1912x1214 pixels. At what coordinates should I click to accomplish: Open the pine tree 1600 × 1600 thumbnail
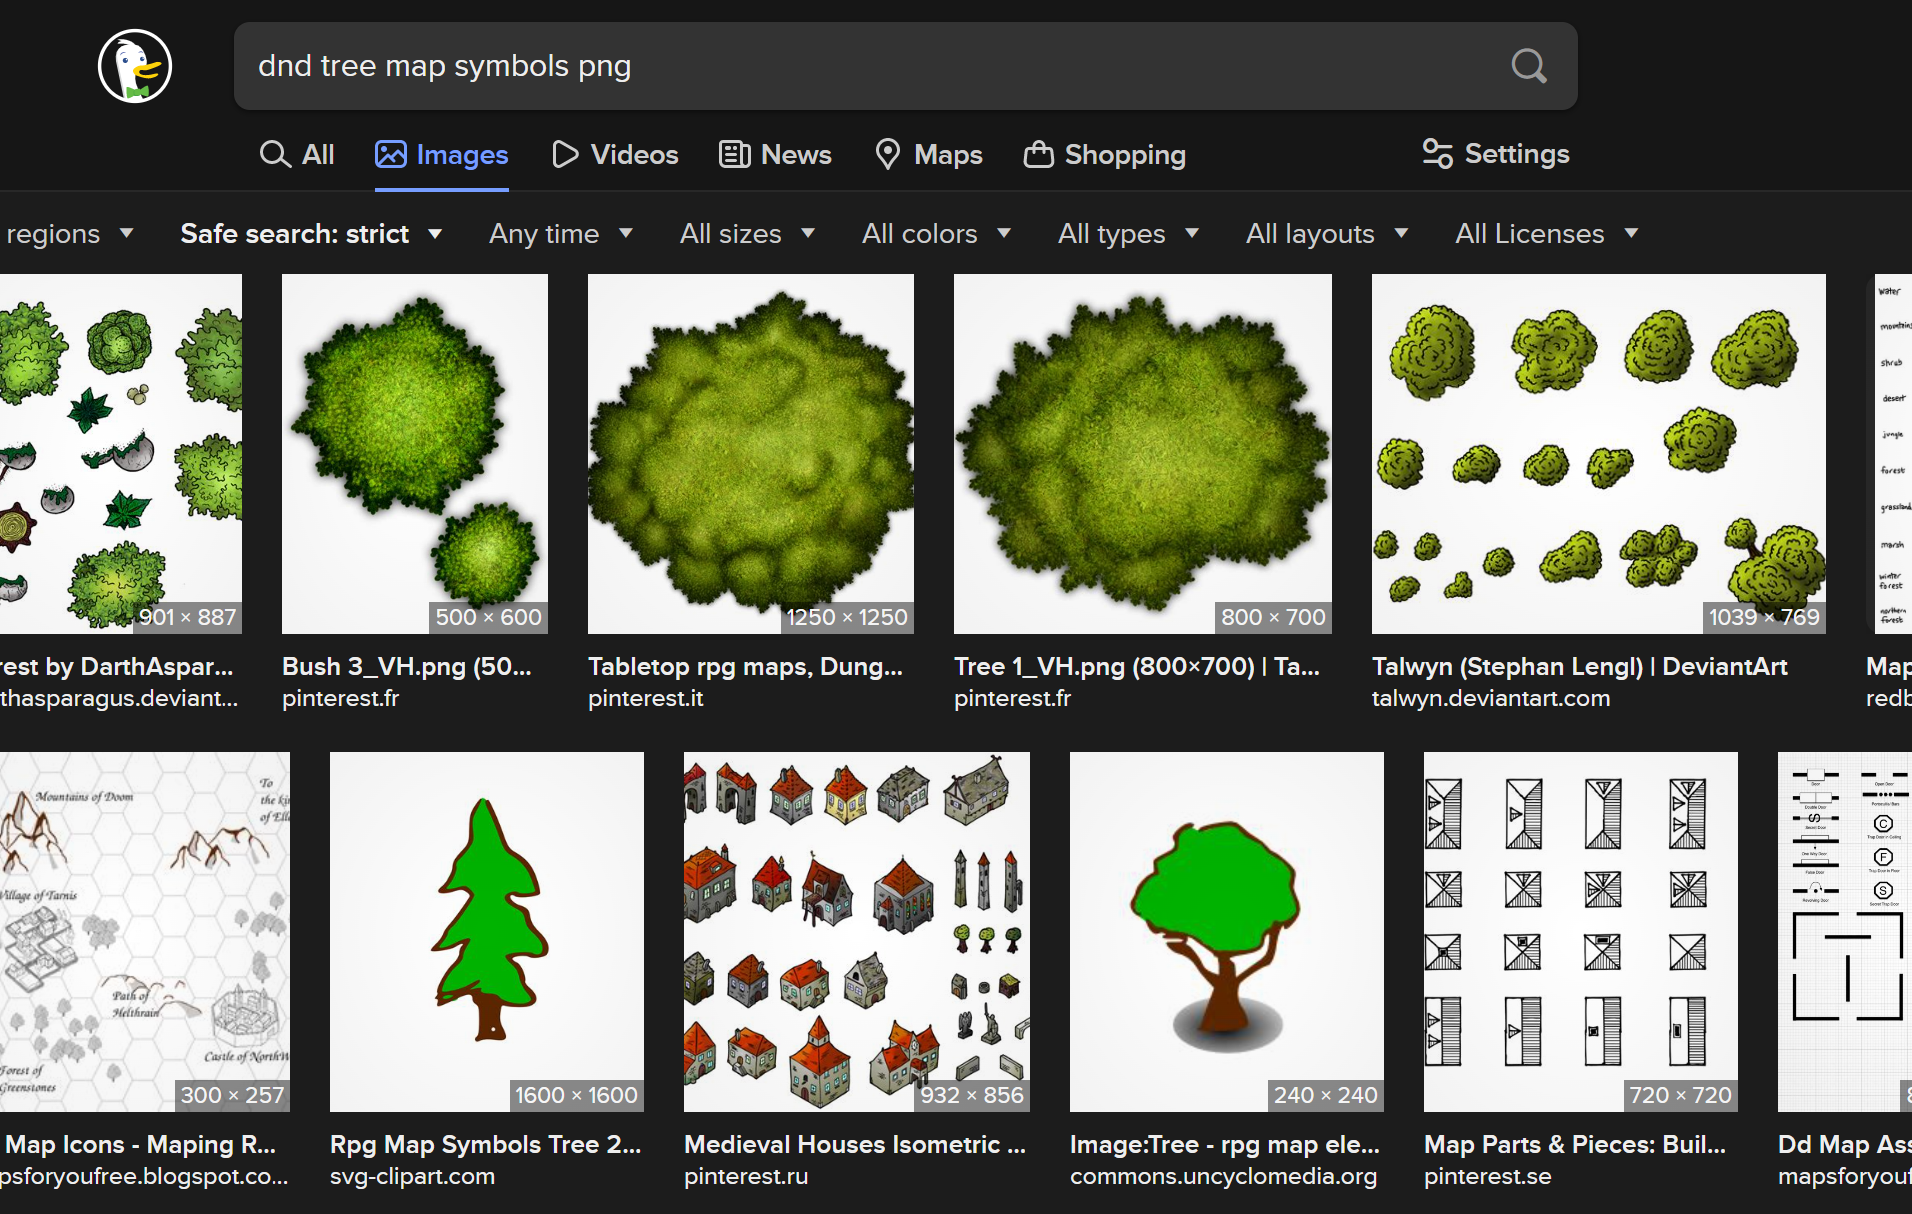click(x=487, y=931)
